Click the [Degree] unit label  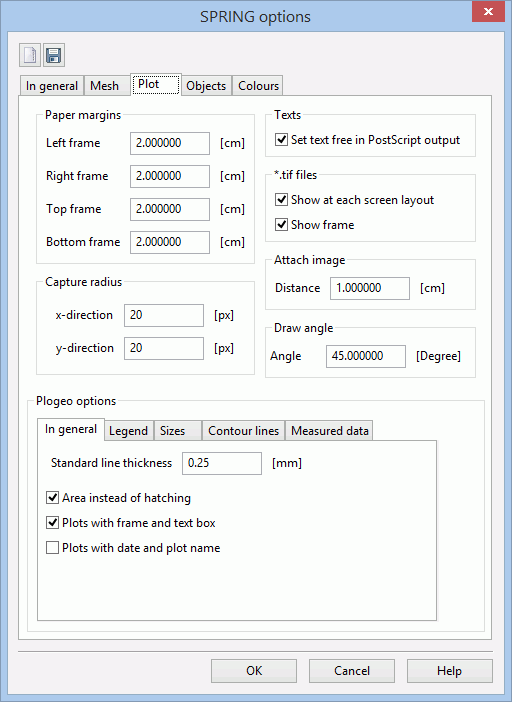(x=438, y=356)
